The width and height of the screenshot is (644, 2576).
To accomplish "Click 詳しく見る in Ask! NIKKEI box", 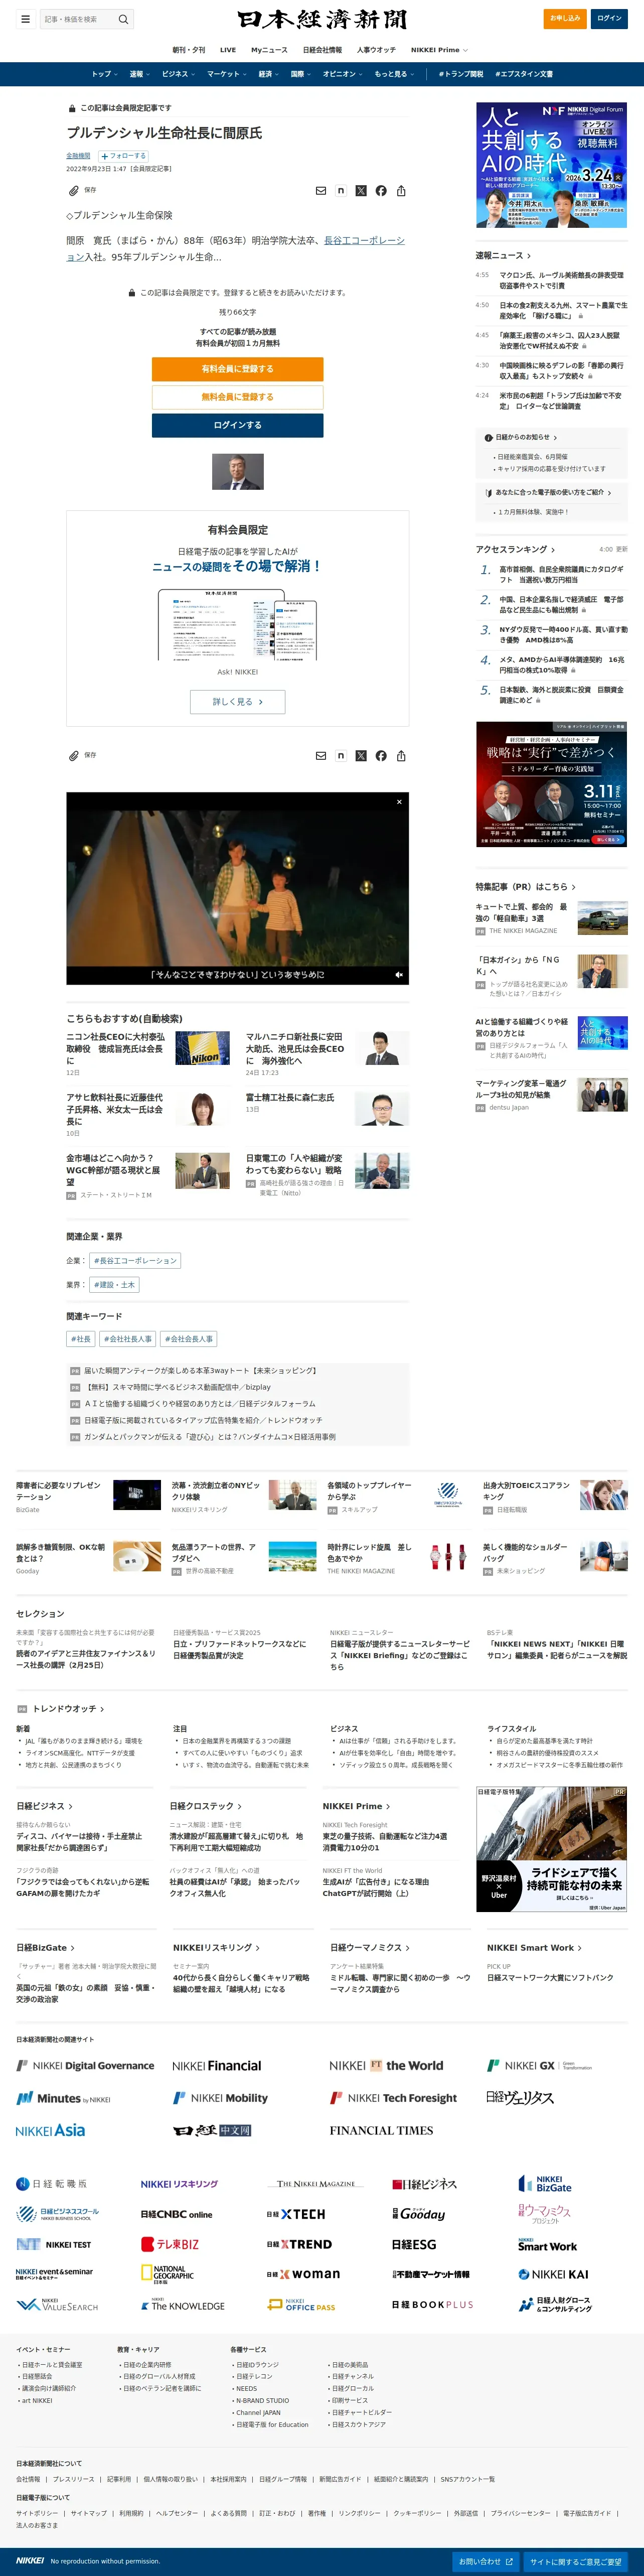I will [x=237, y=702].
